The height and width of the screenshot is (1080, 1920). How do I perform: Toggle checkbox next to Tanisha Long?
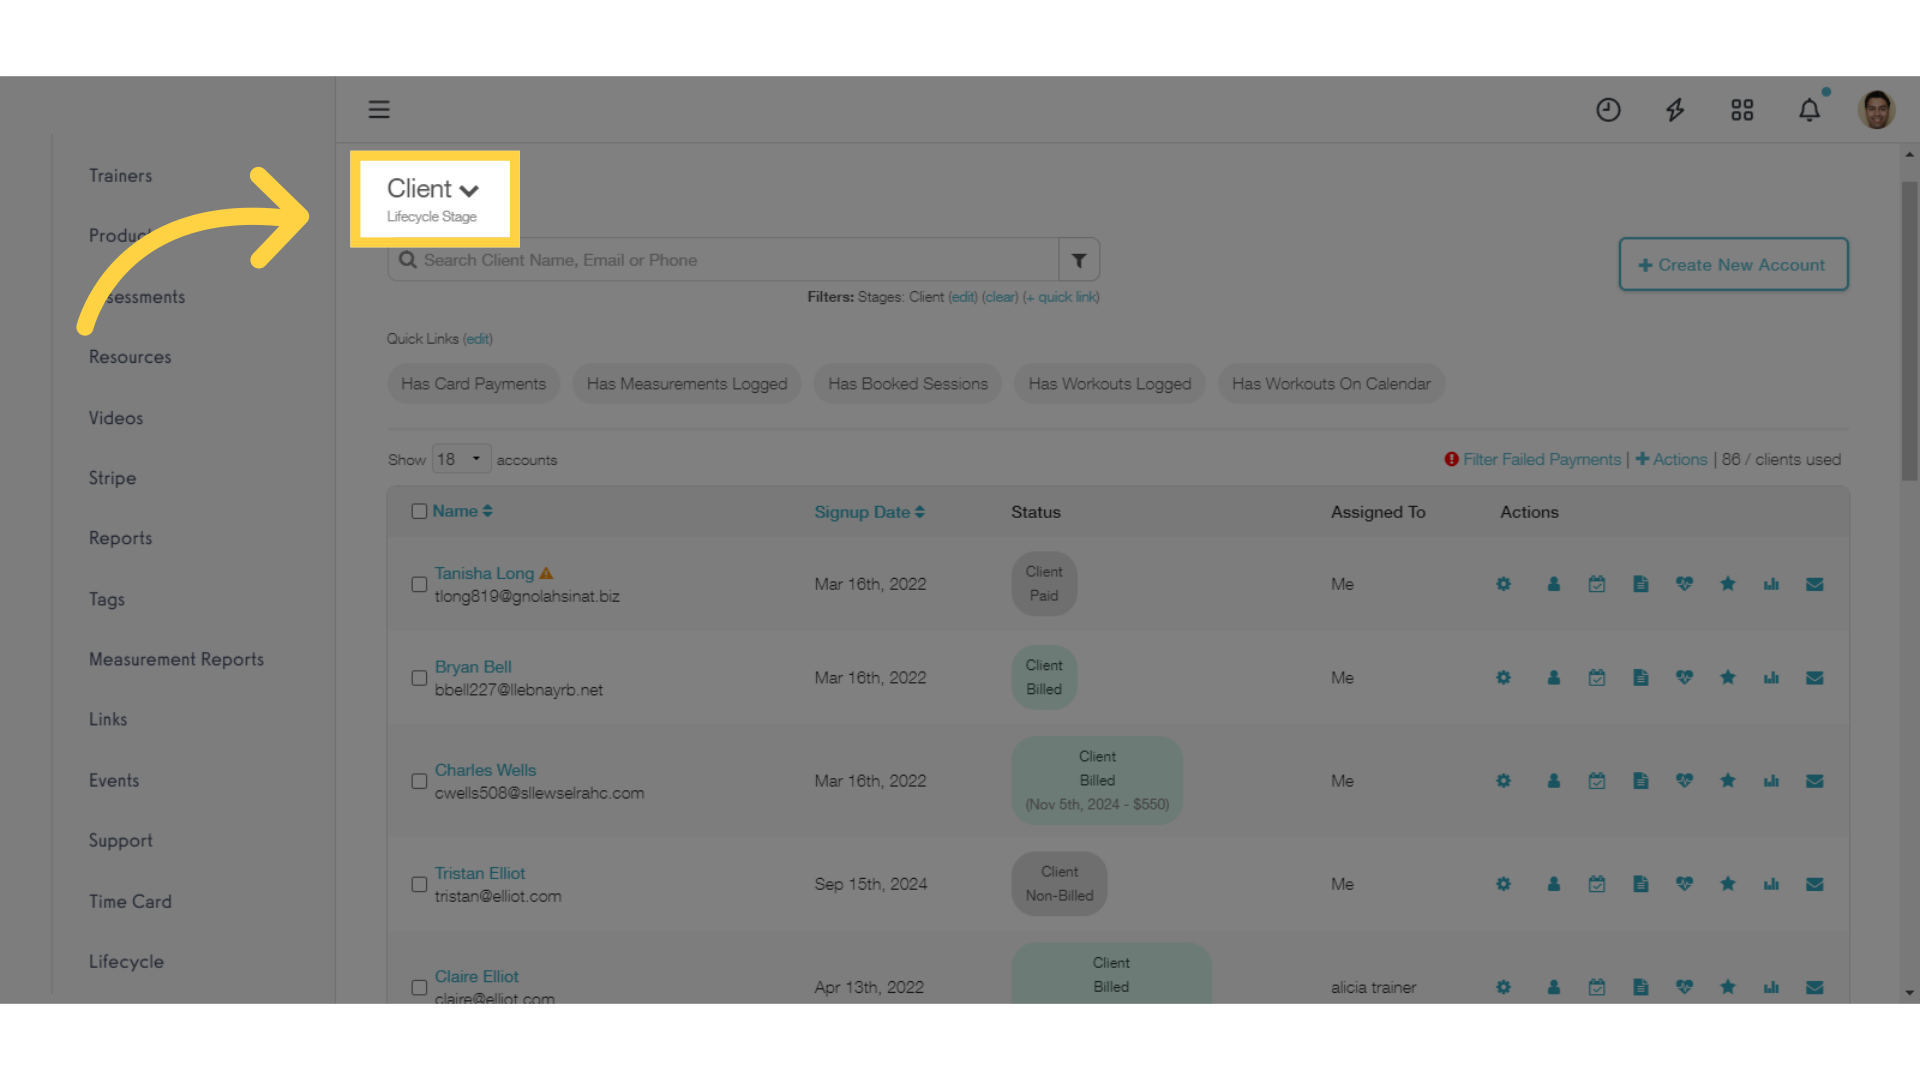pyautogui.click(x=419, y=584)
